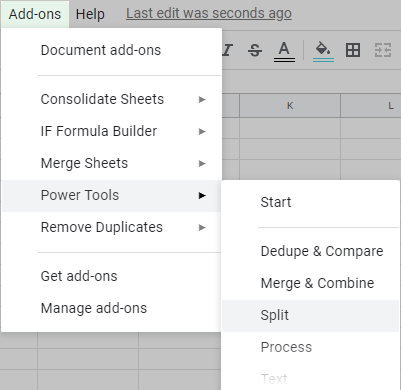Viewport: 401px width, 390px height.
Task: Select Process in the Power Tools submenu
Action: point(310,347)
